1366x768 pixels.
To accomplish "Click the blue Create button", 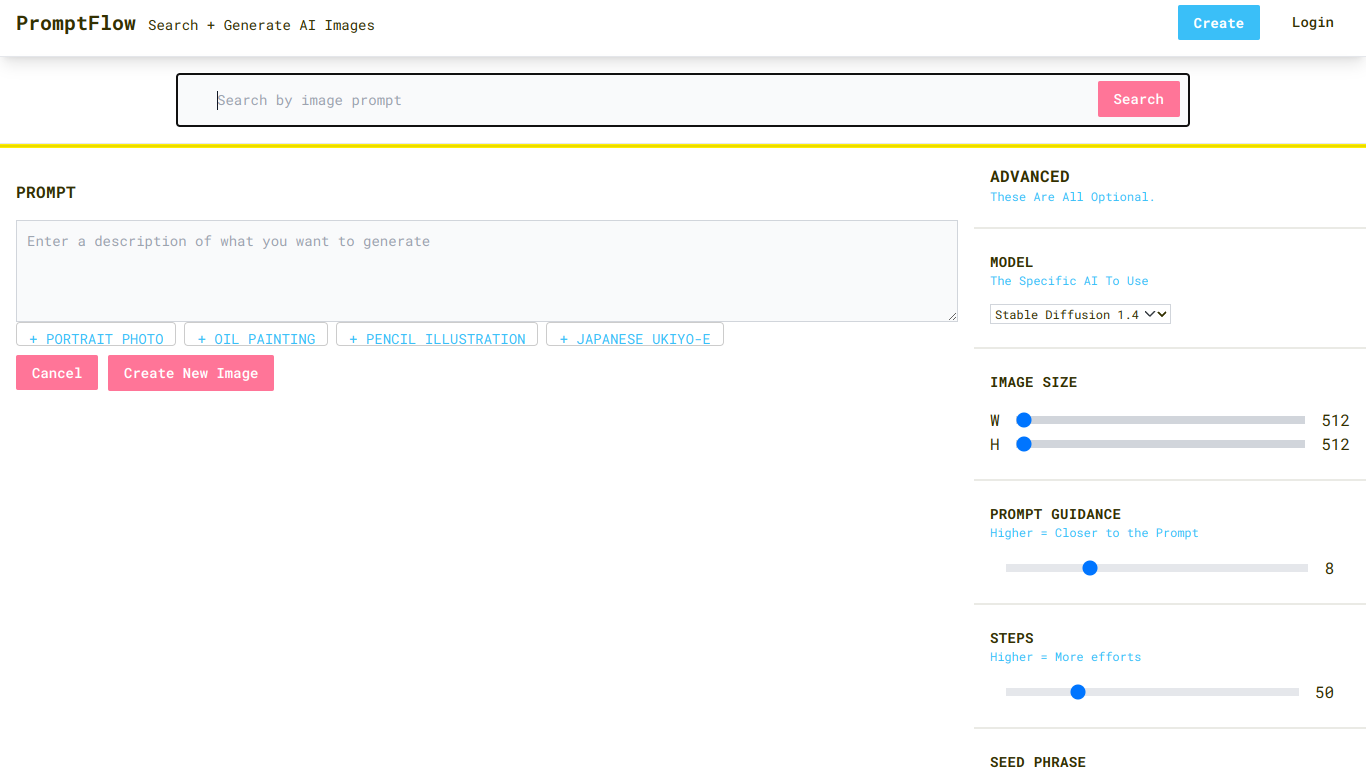I will coord(1218,23).
